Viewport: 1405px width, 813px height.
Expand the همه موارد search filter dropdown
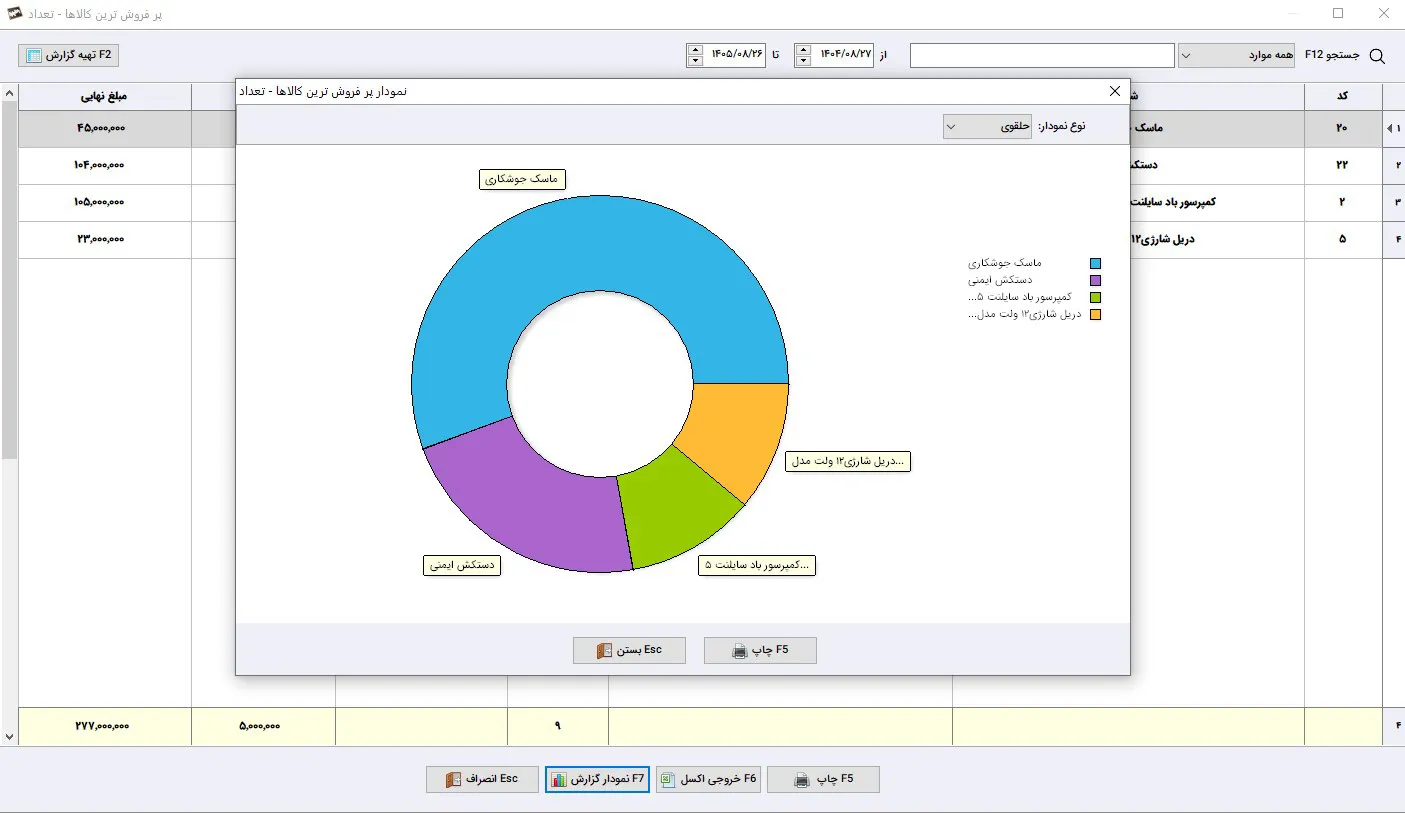pos(1237,56)
